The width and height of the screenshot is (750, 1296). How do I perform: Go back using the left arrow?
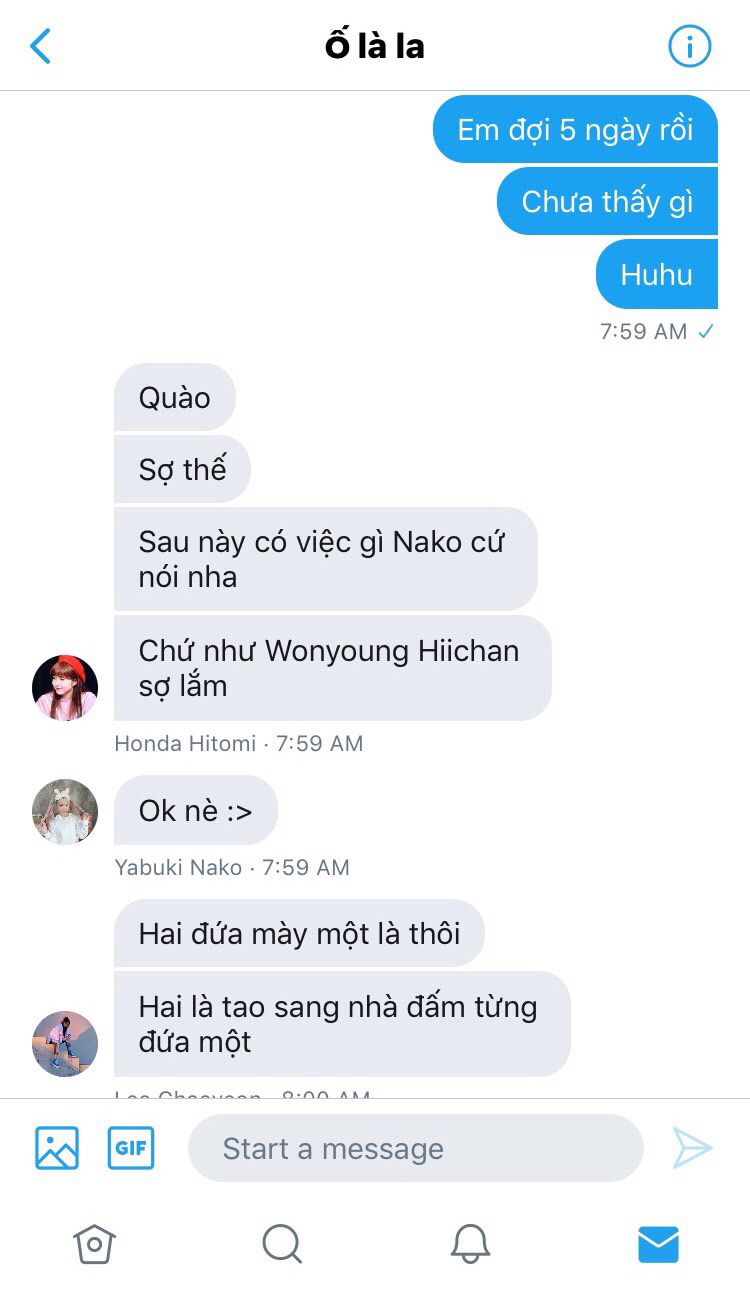40,46
